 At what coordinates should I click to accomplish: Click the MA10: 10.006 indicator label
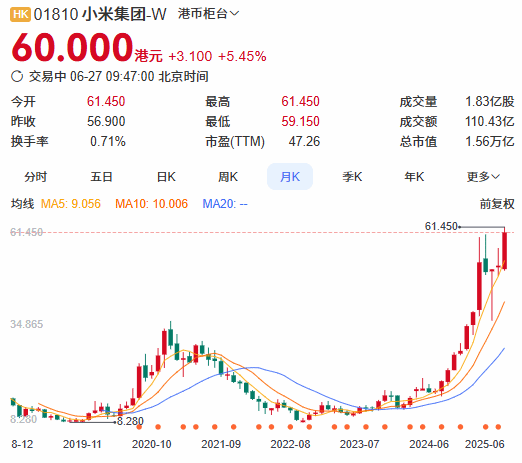pyautogui.click(x=151, y=204)
